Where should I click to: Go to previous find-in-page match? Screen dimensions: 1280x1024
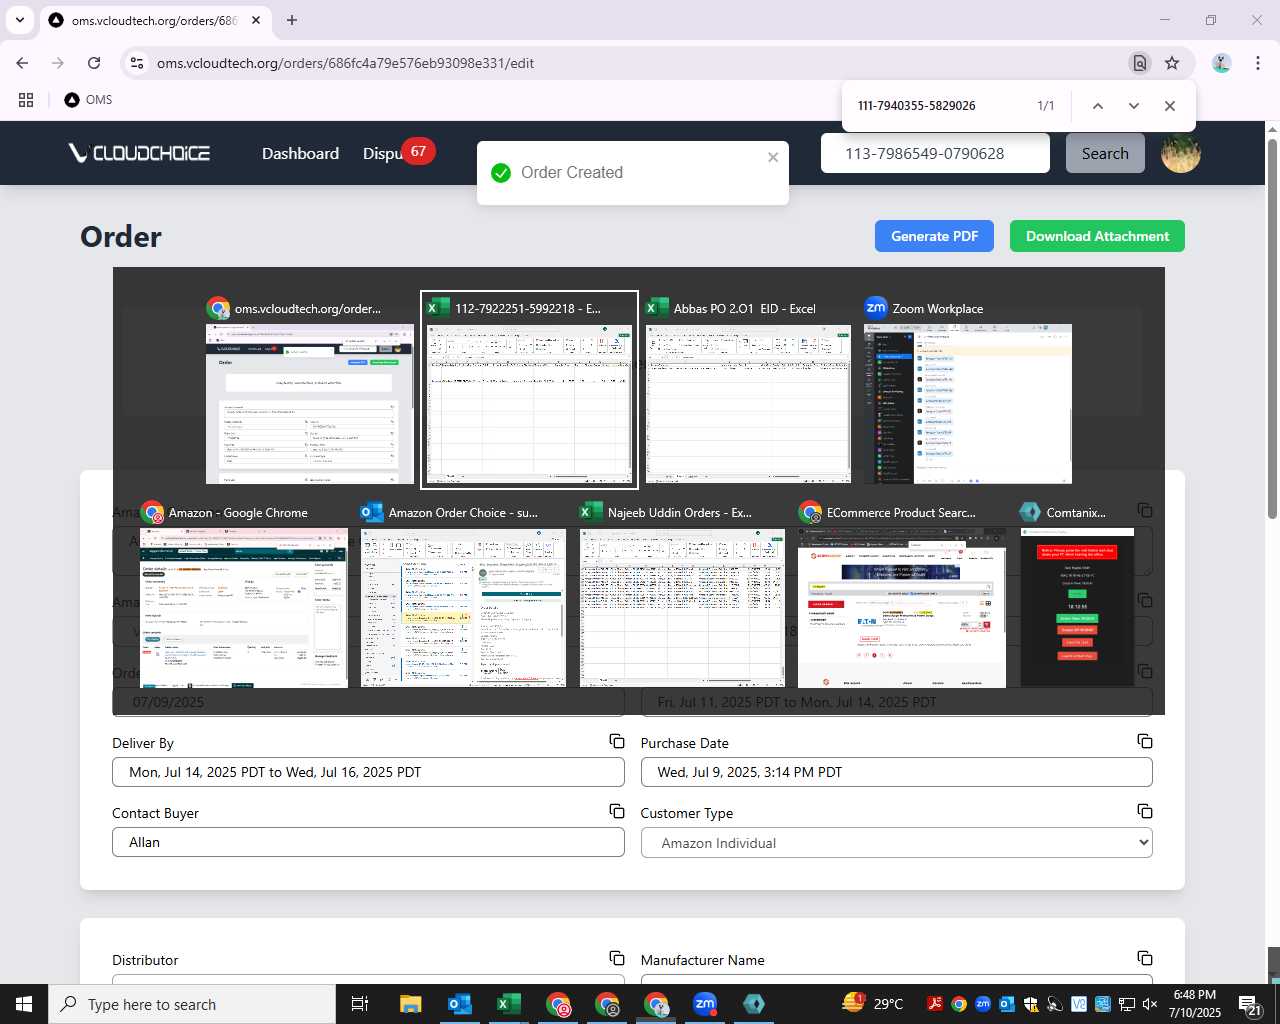coord(1097,106)
